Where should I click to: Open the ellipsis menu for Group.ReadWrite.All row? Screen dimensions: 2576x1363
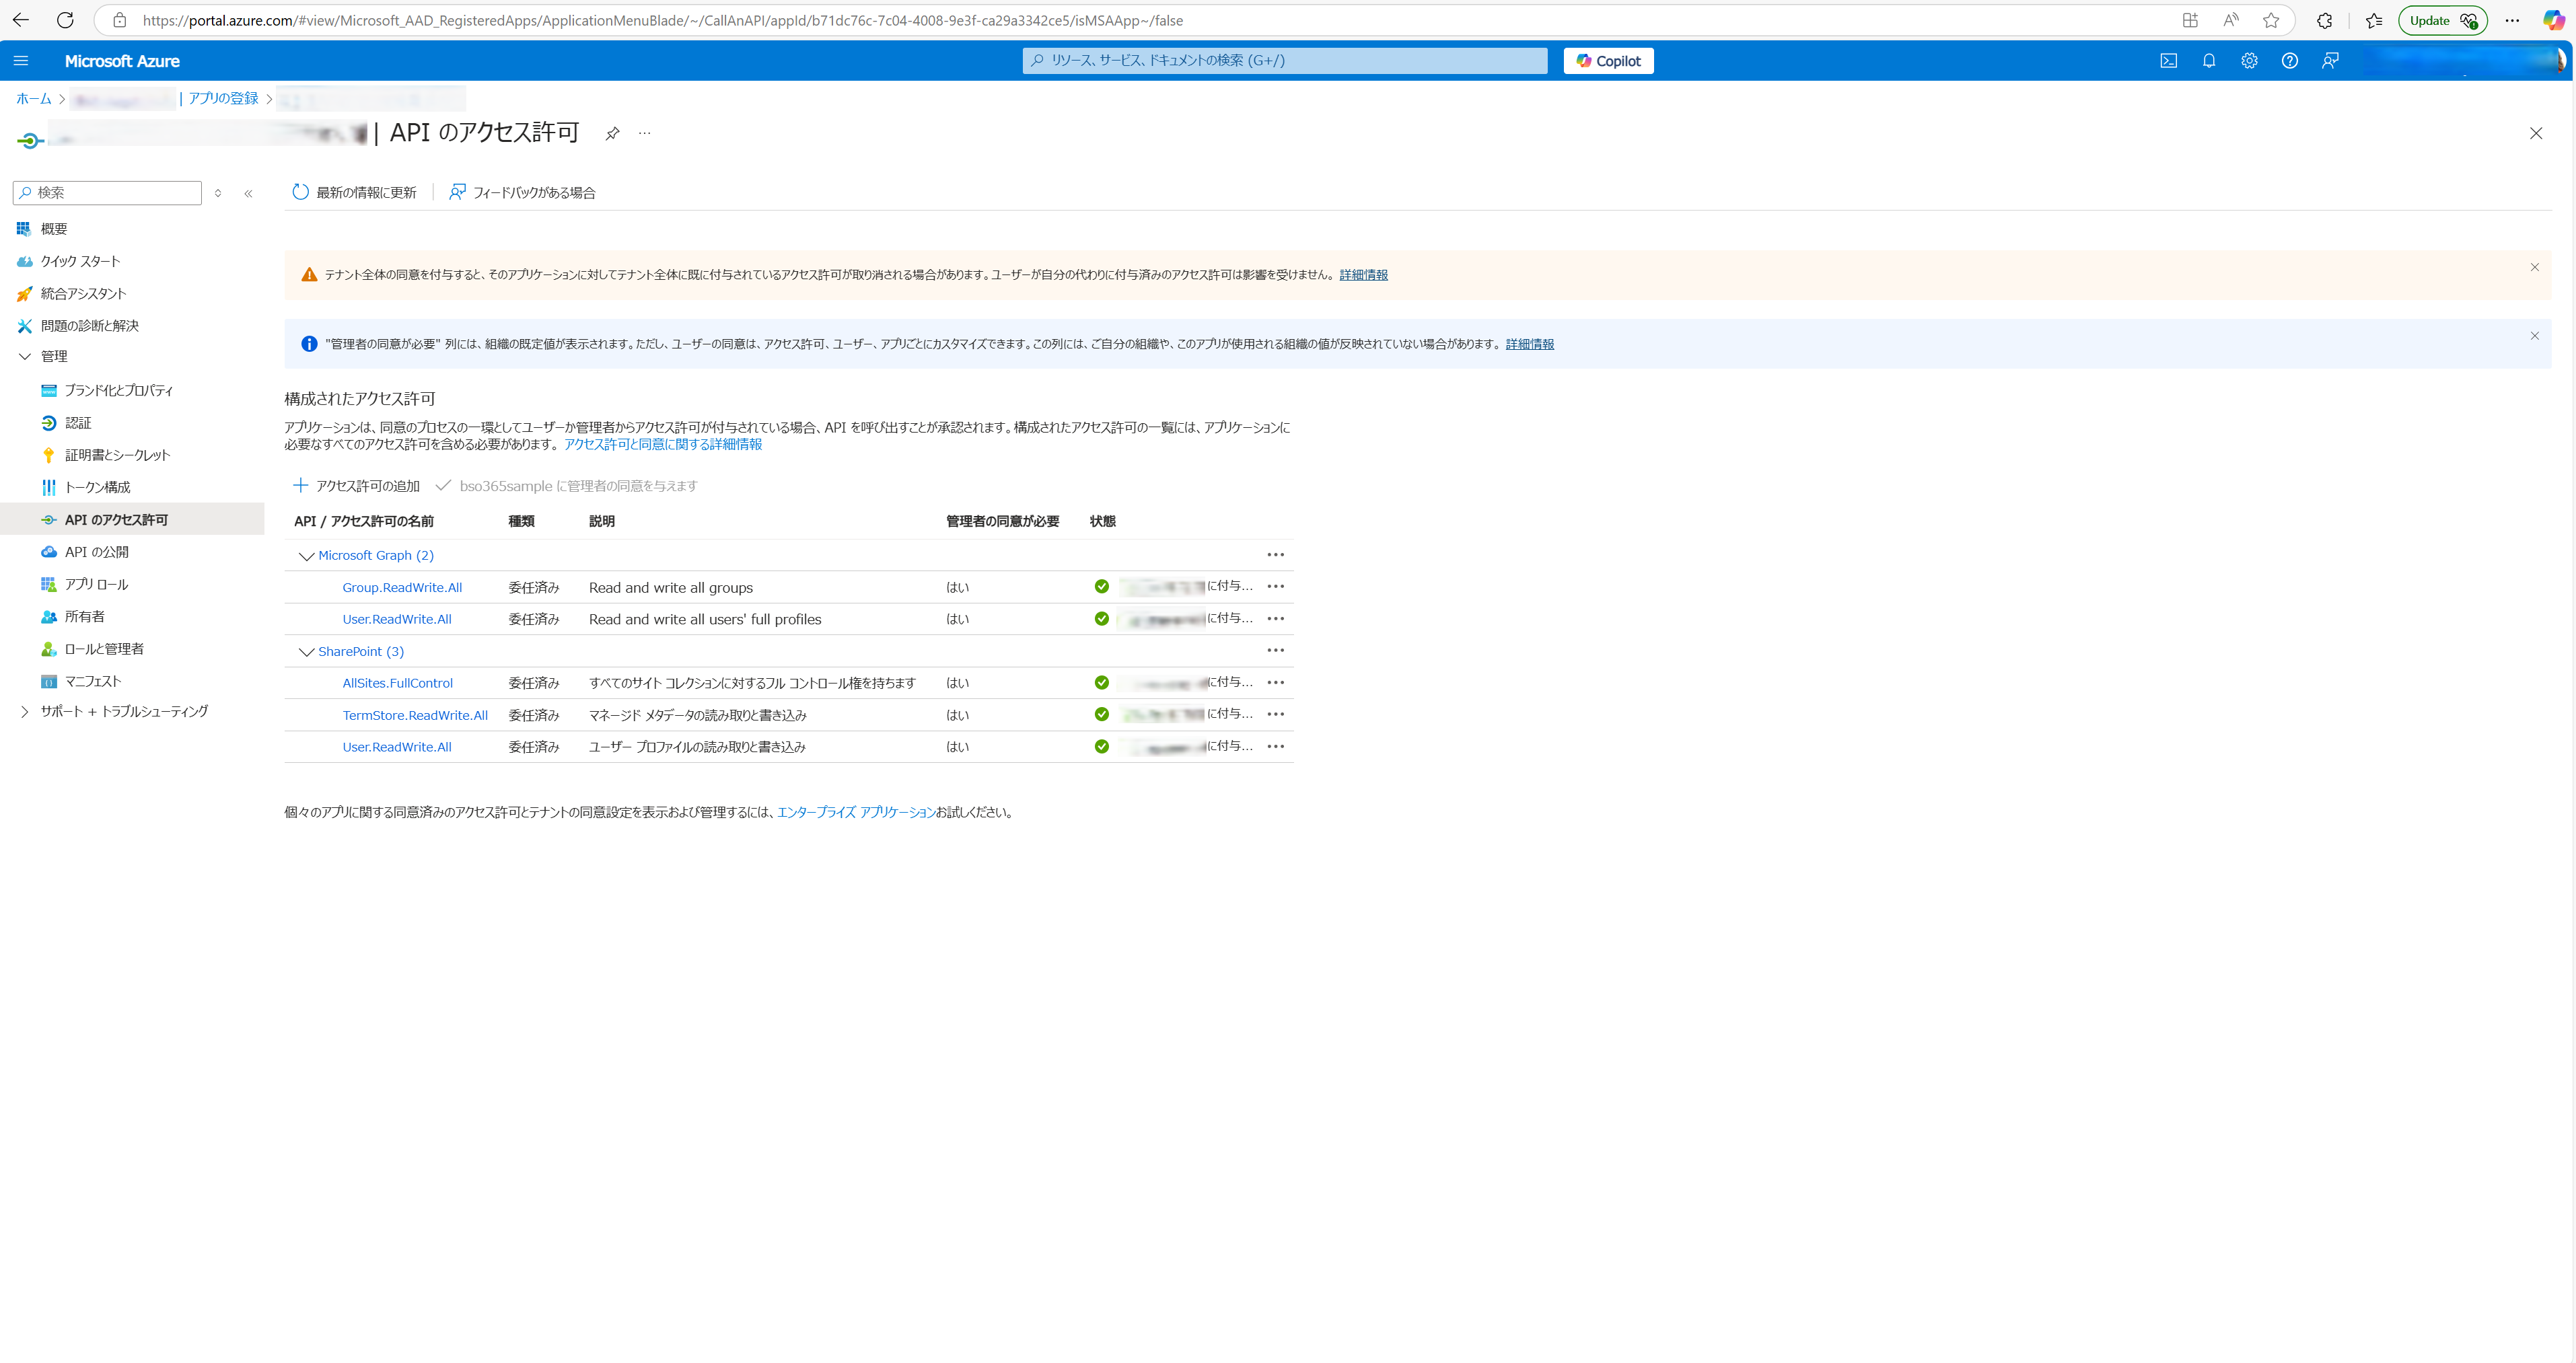pos(1275,586)
